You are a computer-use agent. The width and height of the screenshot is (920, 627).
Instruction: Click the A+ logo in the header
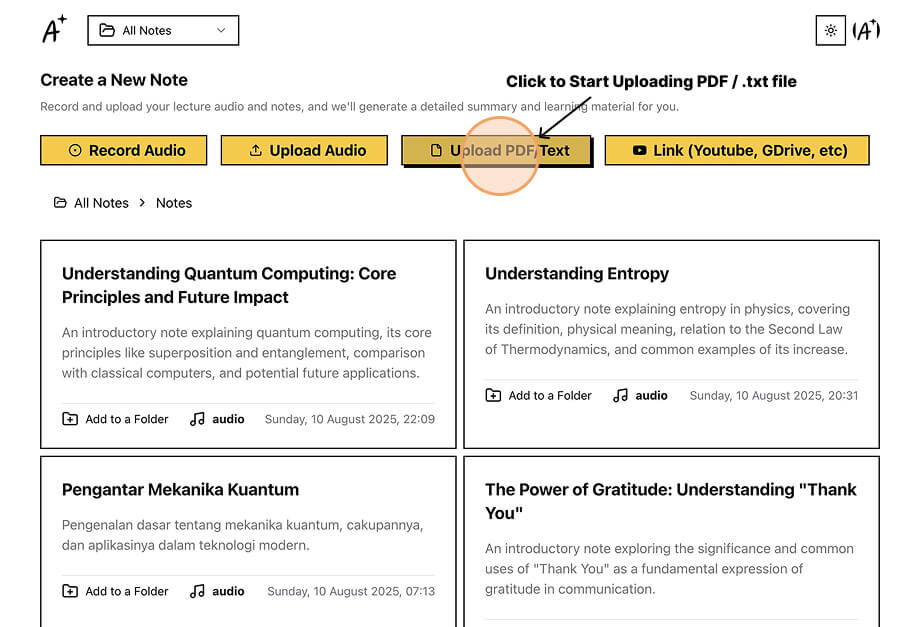click(x=54, y=29)
